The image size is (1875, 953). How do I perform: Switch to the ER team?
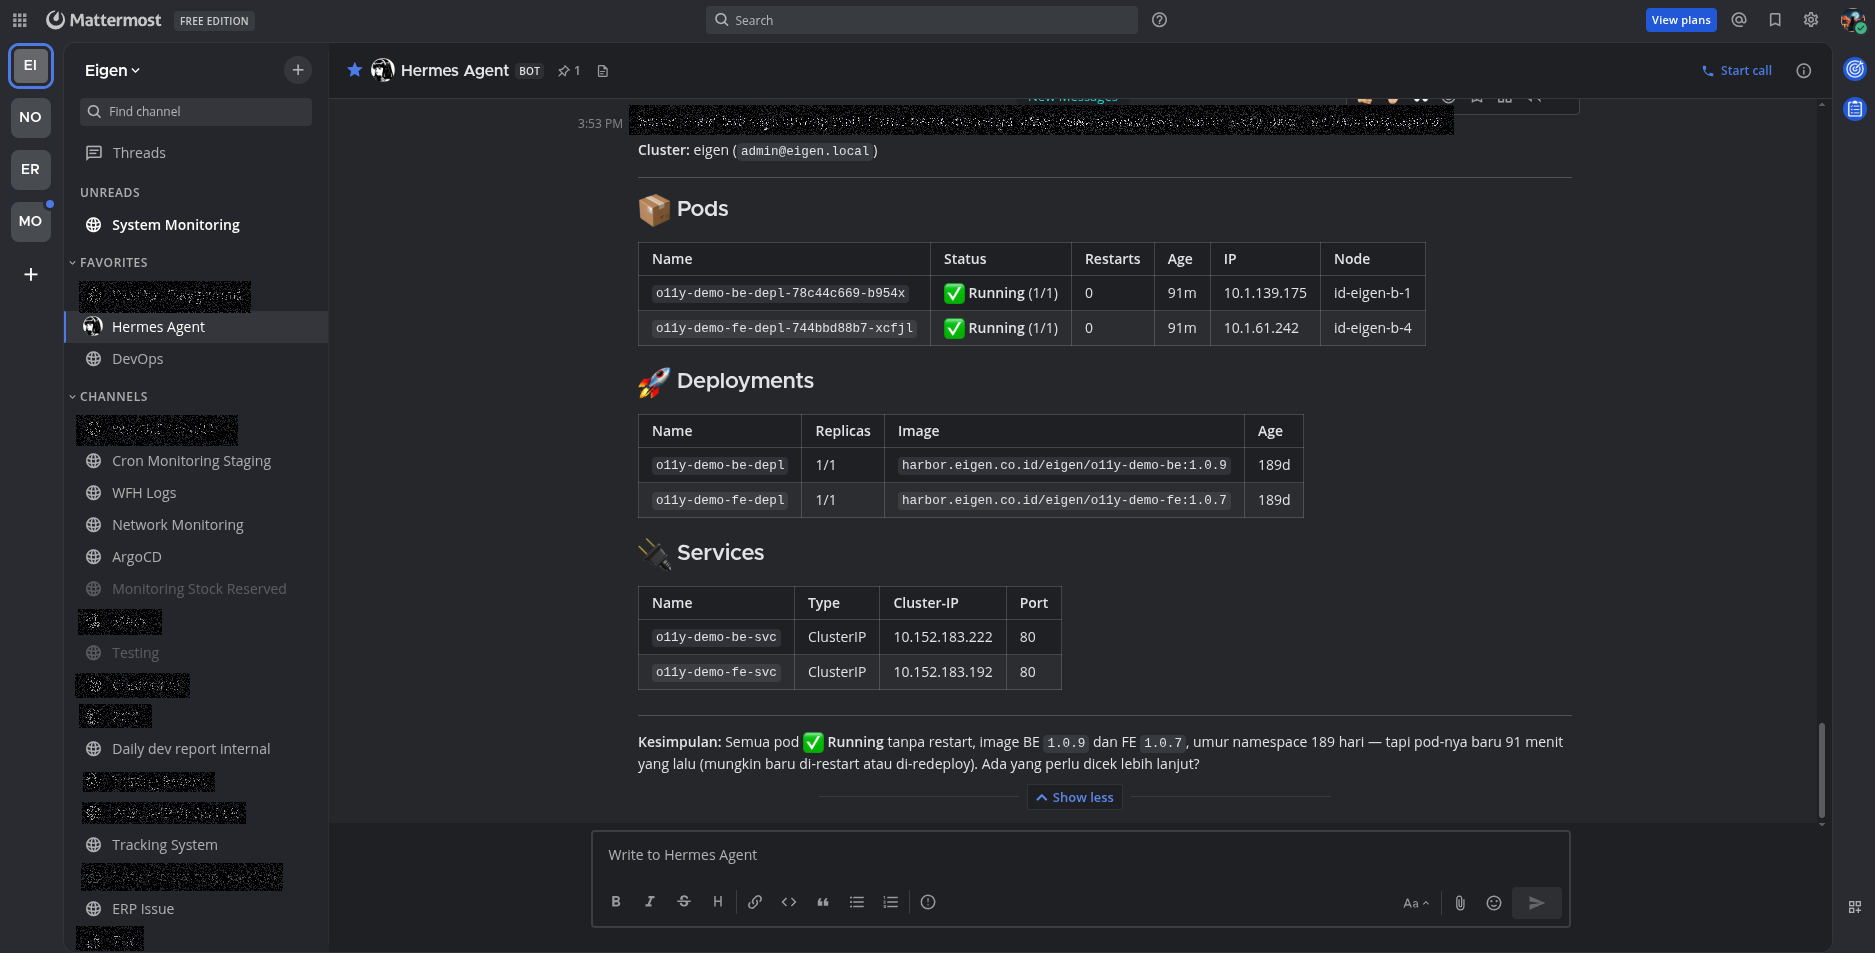31,170
